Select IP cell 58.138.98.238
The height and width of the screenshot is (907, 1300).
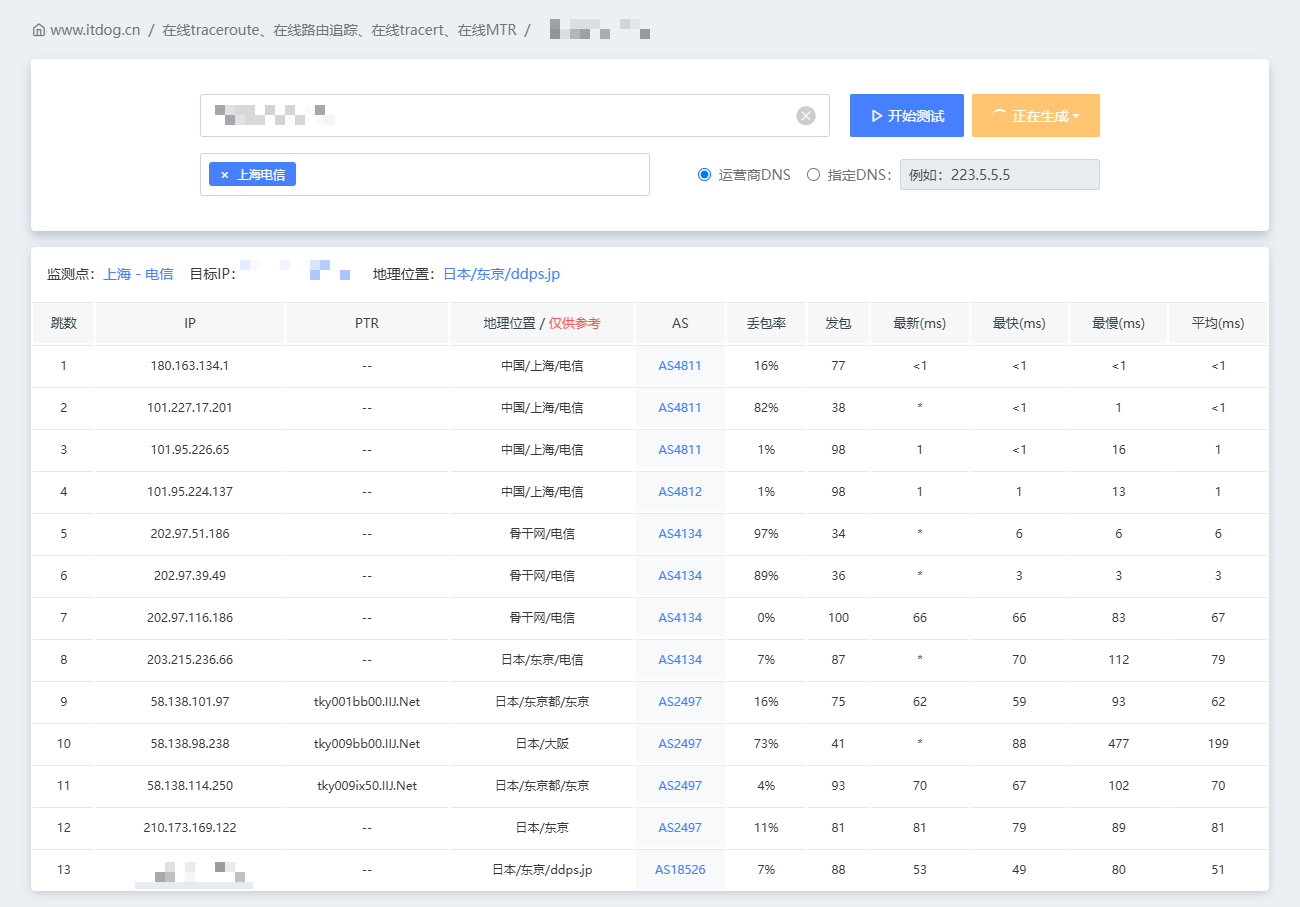(x=190, y=744)
